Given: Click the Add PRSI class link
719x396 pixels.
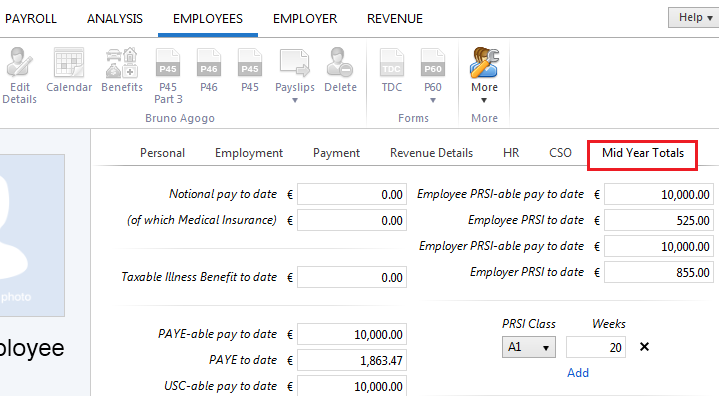Looking at the screenshot, I should (x=578, y=373).
